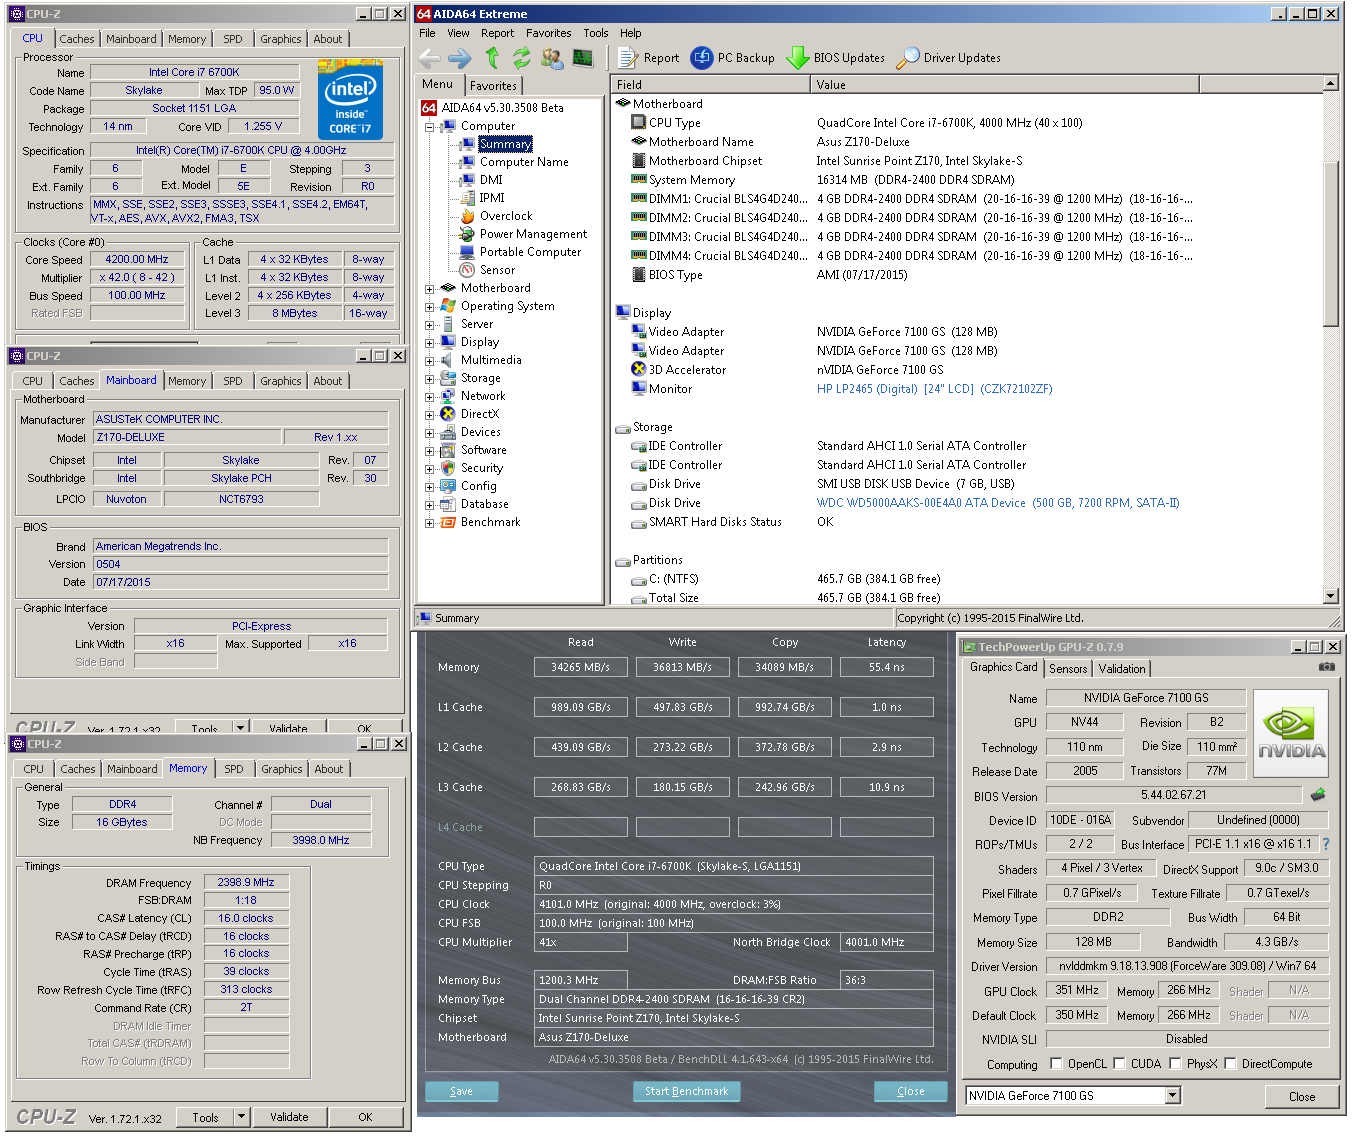1353x1136 pixels.
Task: Click the monitor graph icon in AIDA64 toolbar
Action: click(583, 58)
